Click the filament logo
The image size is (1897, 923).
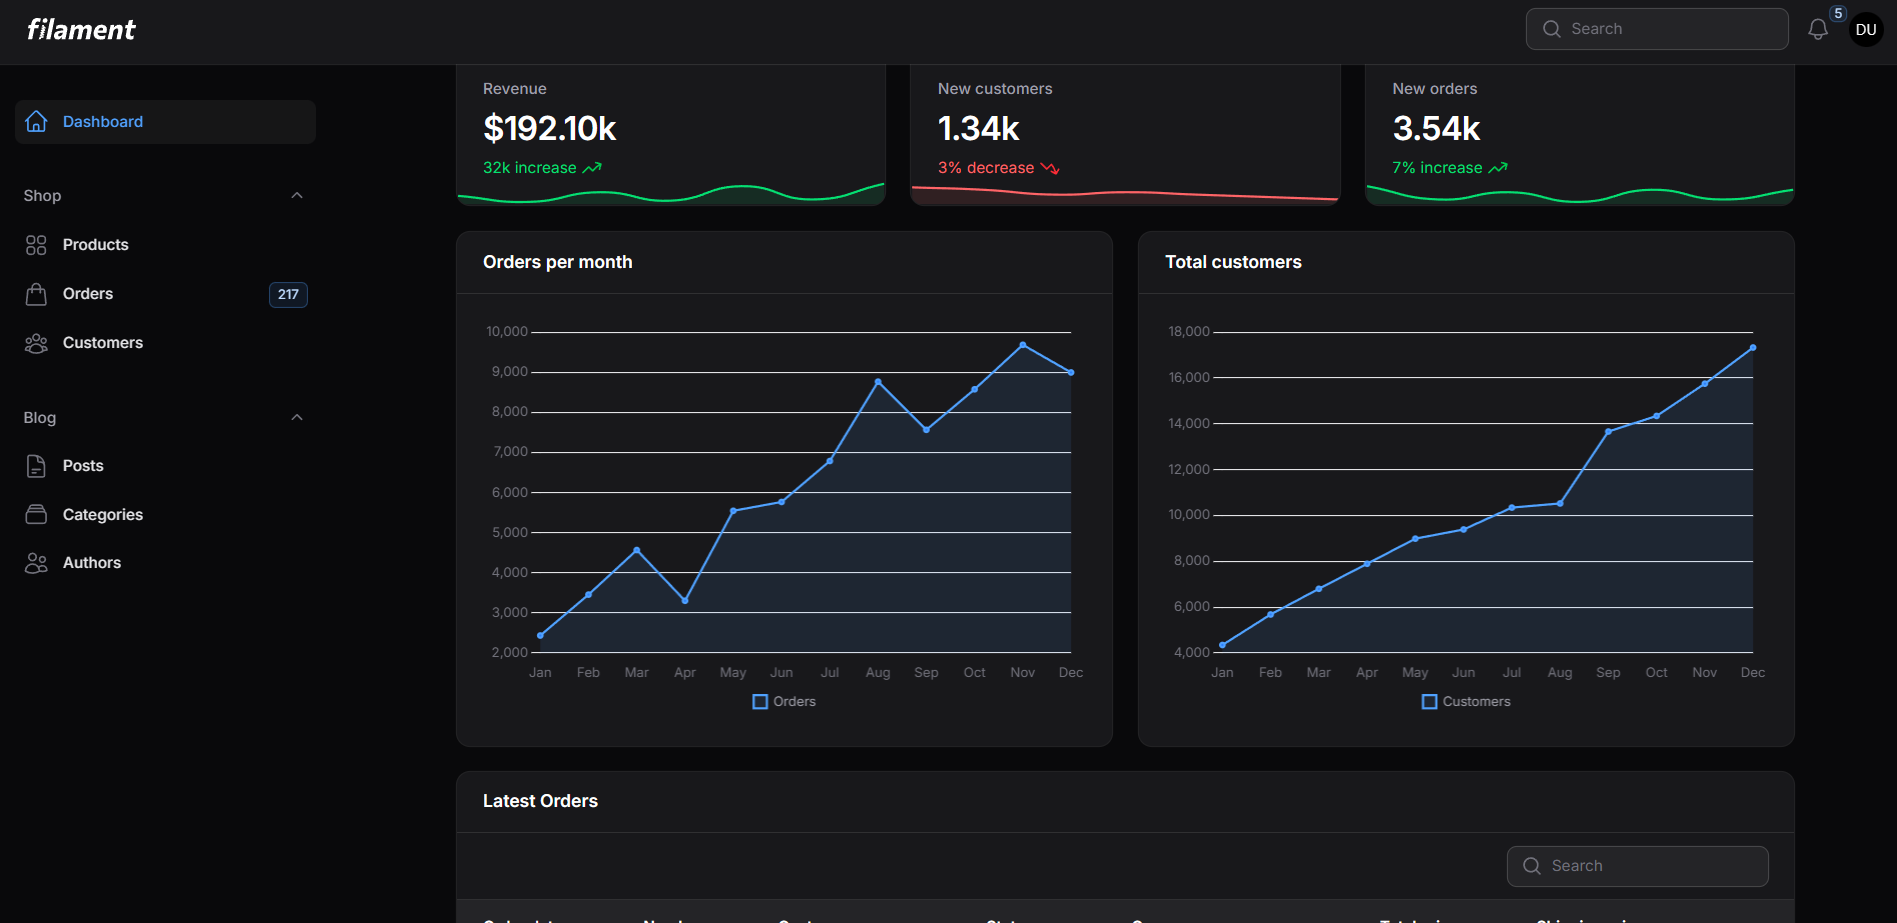[x=81, y=29]
